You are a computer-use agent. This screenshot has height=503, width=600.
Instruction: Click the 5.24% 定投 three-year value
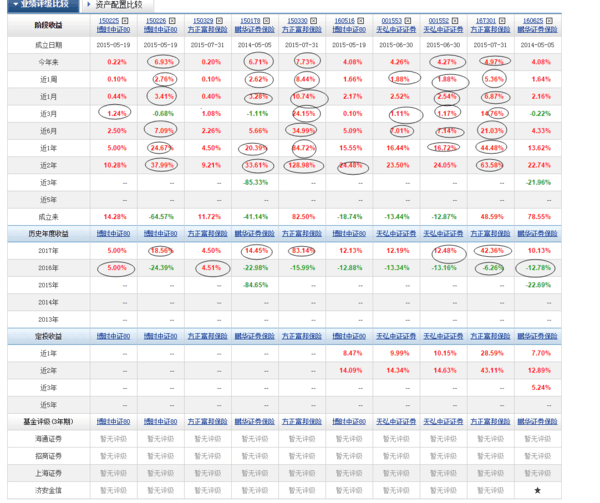(x=541, y=388)
